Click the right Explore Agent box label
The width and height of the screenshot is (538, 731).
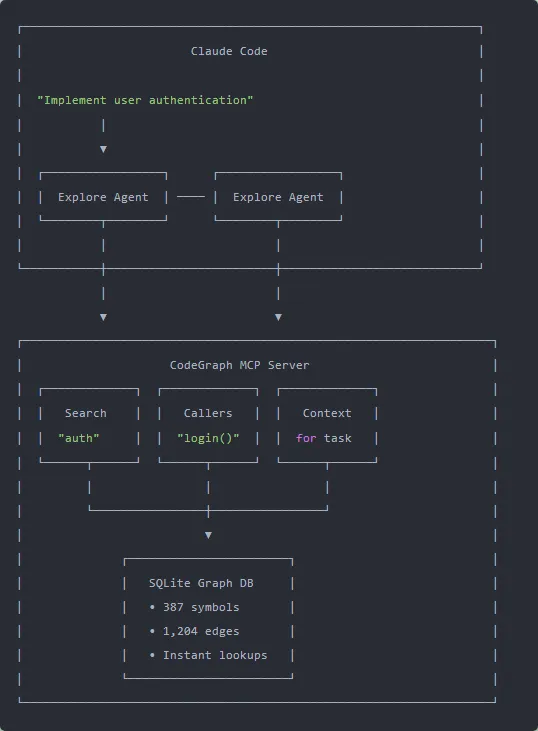click(278, 197)
